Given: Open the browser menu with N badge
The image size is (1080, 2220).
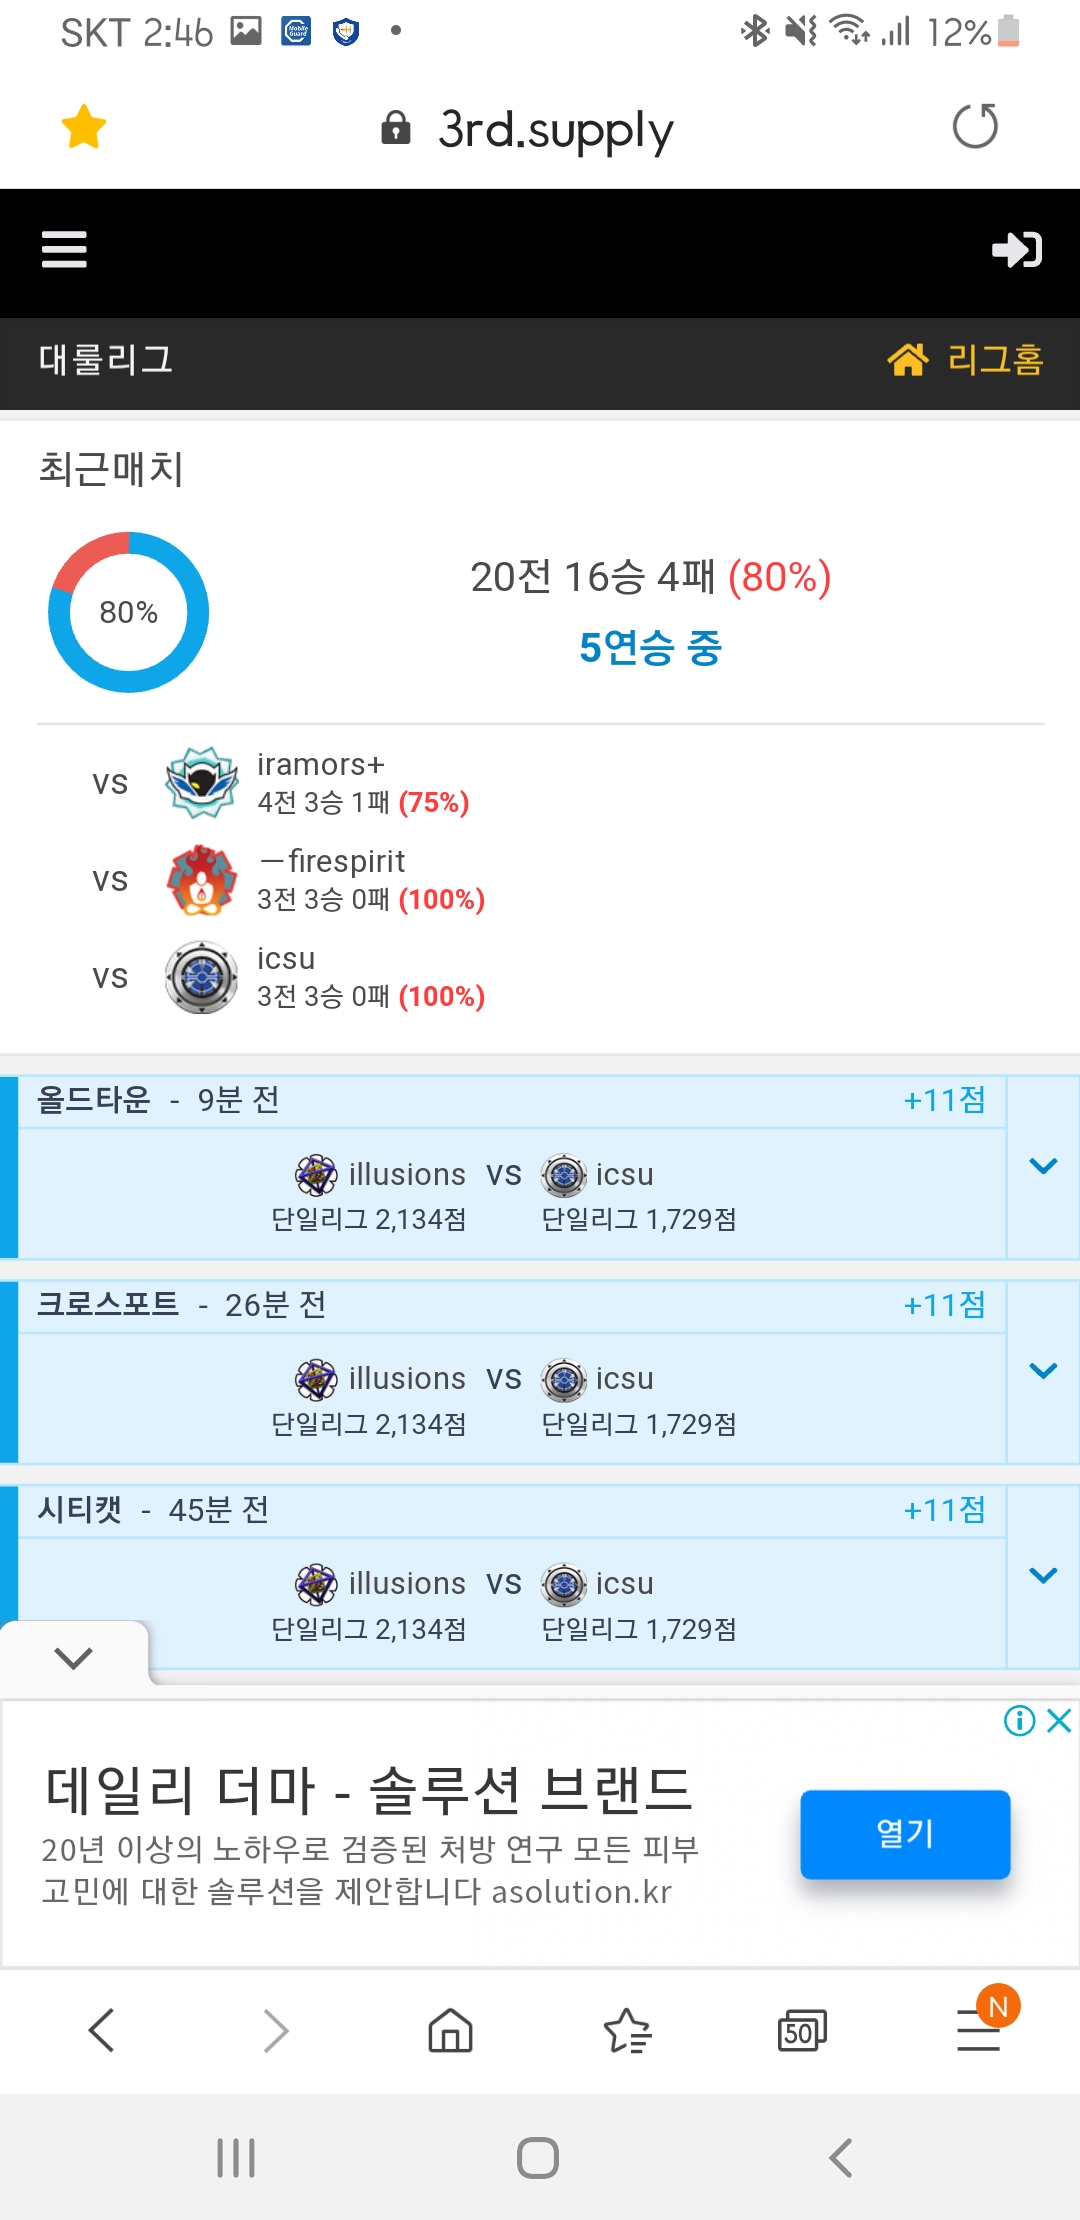Looking at the screenshot, I should (979, 2030).
